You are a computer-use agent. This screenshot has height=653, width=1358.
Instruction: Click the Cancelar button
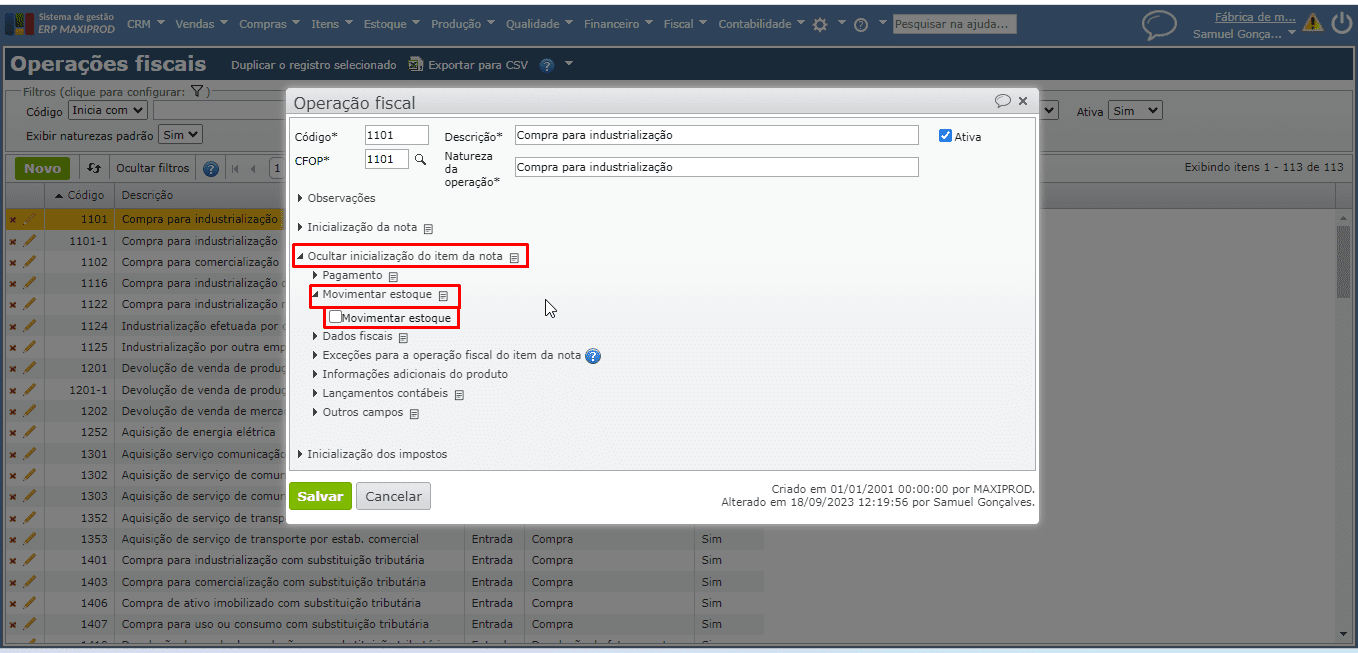(394, 496)
